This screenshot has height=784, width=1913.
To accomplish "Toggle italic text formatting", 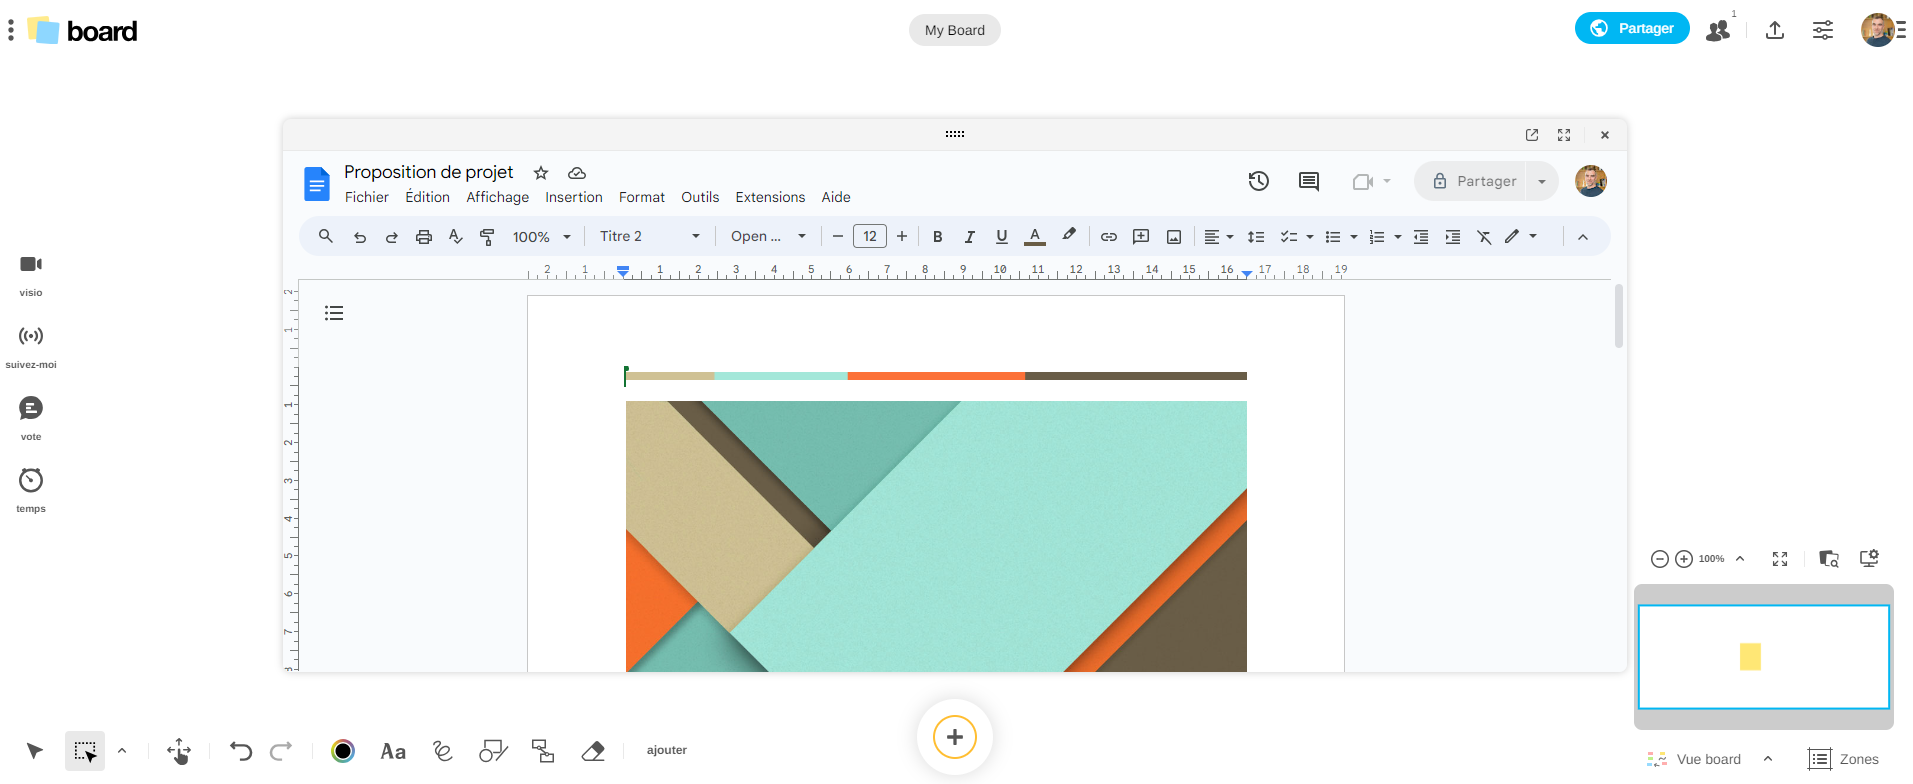I will click(x=969, y=237).
